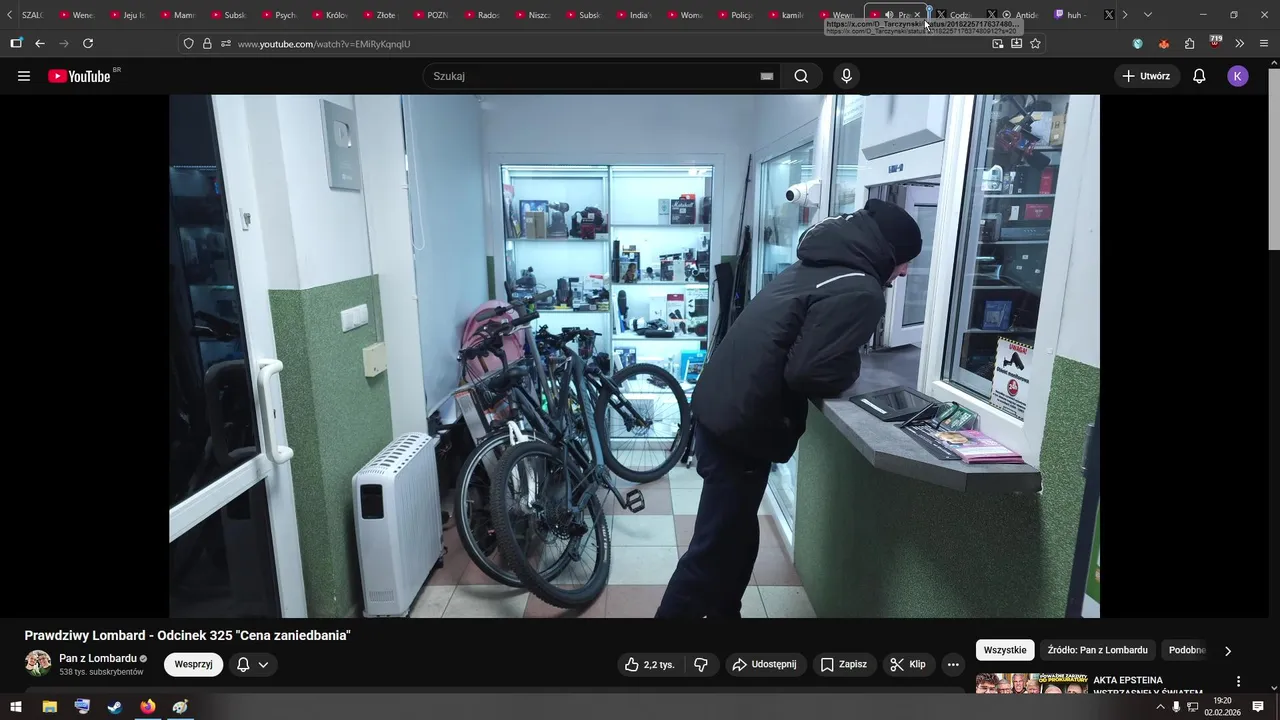Select the Wszystkie filter chip

[x=1005, y=650]
